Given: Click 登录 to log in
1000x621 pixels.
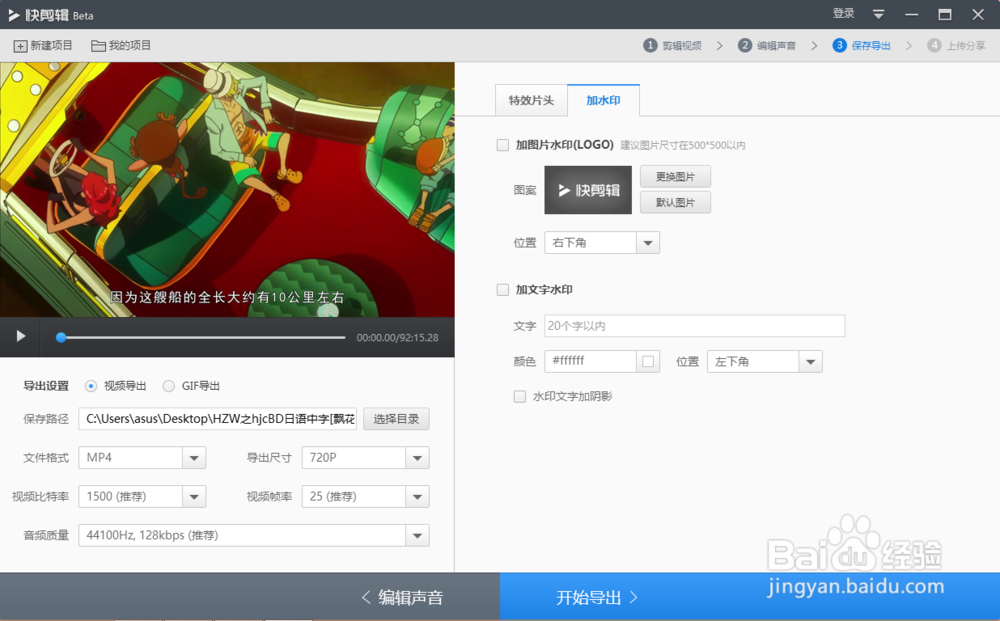Looking at the screenshot, I should 843,13.
